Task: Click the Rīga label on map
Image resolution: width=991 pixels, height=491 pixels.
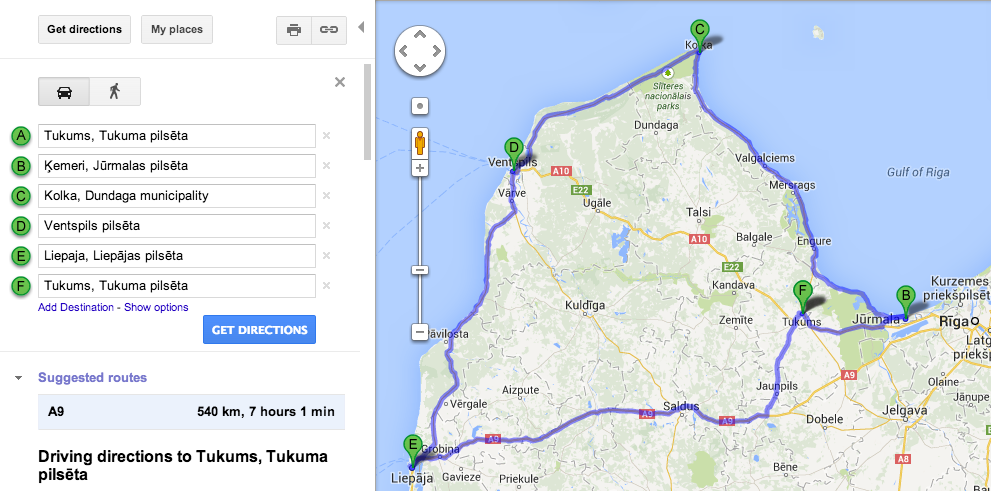Action: click(953, 321)
